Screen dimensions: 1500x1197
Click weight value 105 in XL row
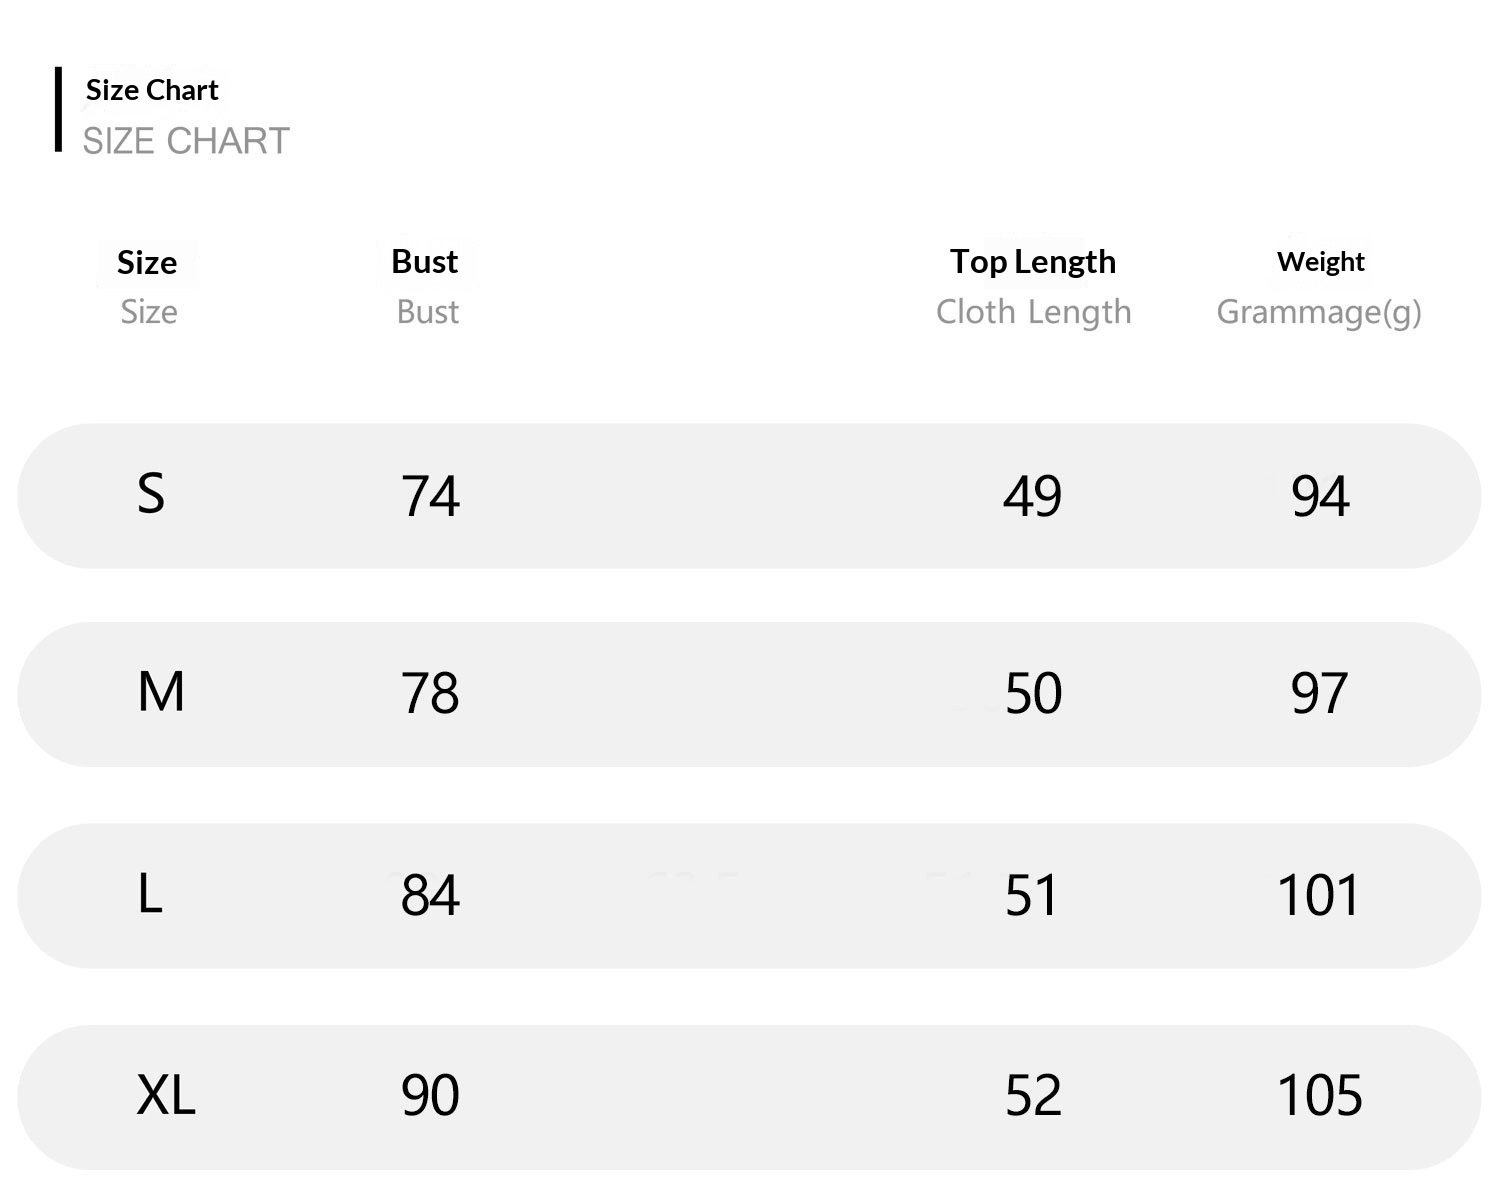[x=1319, y=1095]
